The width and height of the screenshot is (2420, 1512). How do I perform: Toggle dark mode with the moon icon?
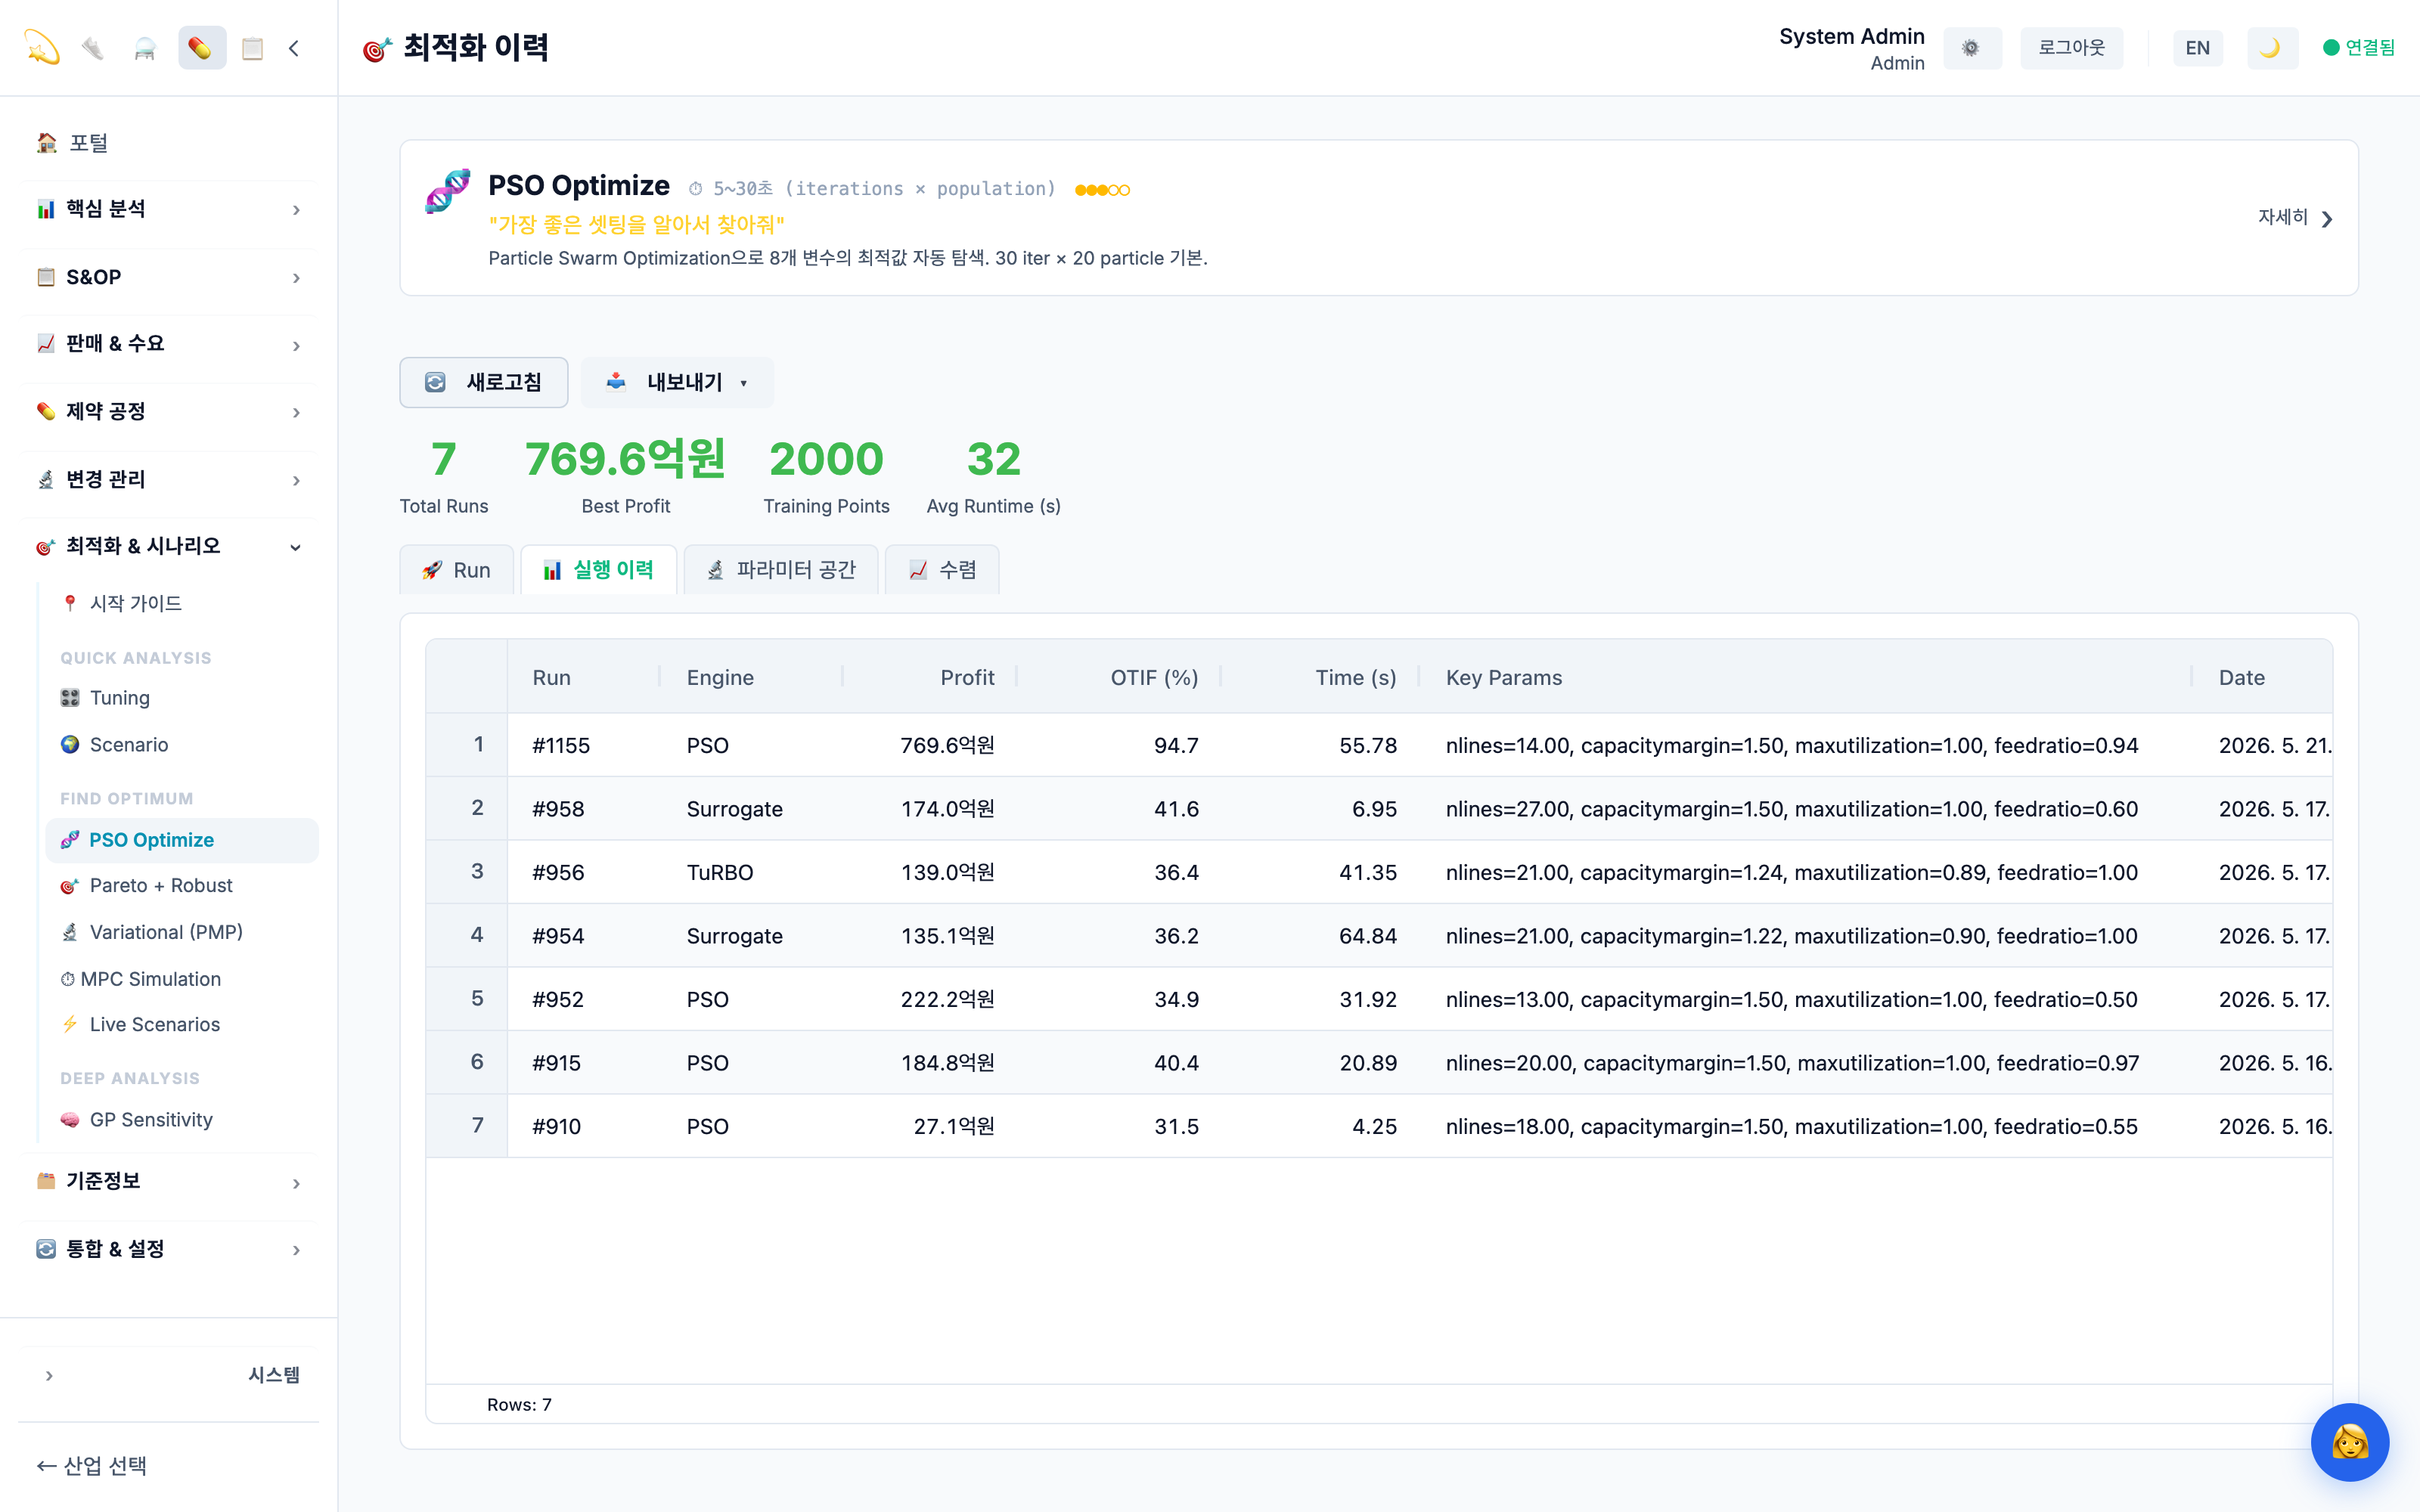[2271, 48]
